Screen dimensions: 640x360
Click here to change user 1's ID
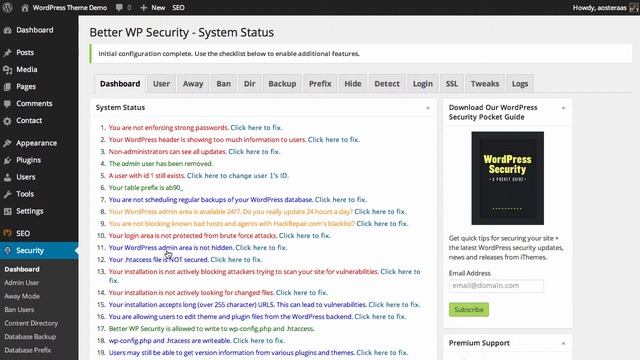238,176
